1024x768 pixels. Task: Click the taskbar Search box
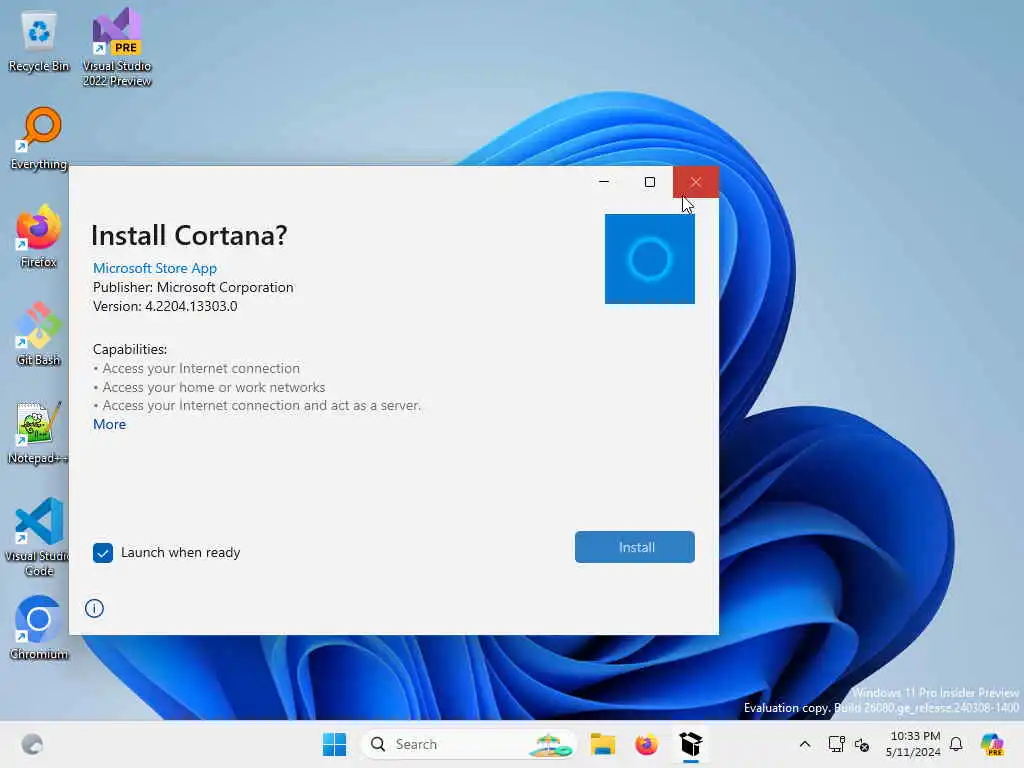click(x=468, y=744)
